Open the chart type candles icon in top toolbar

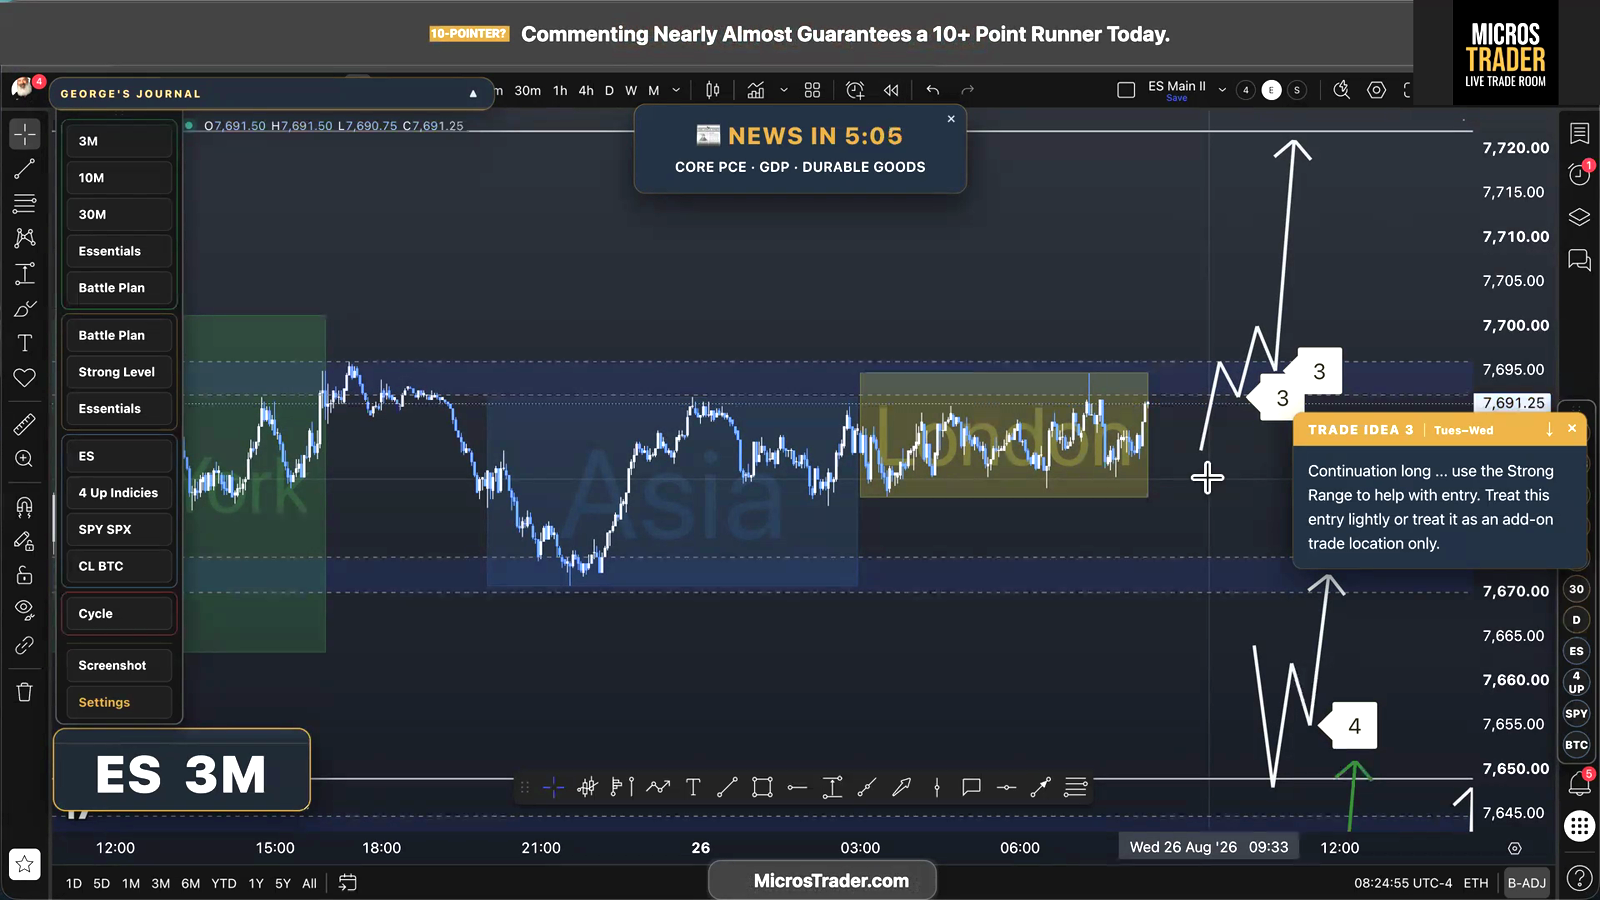(713, 90)
